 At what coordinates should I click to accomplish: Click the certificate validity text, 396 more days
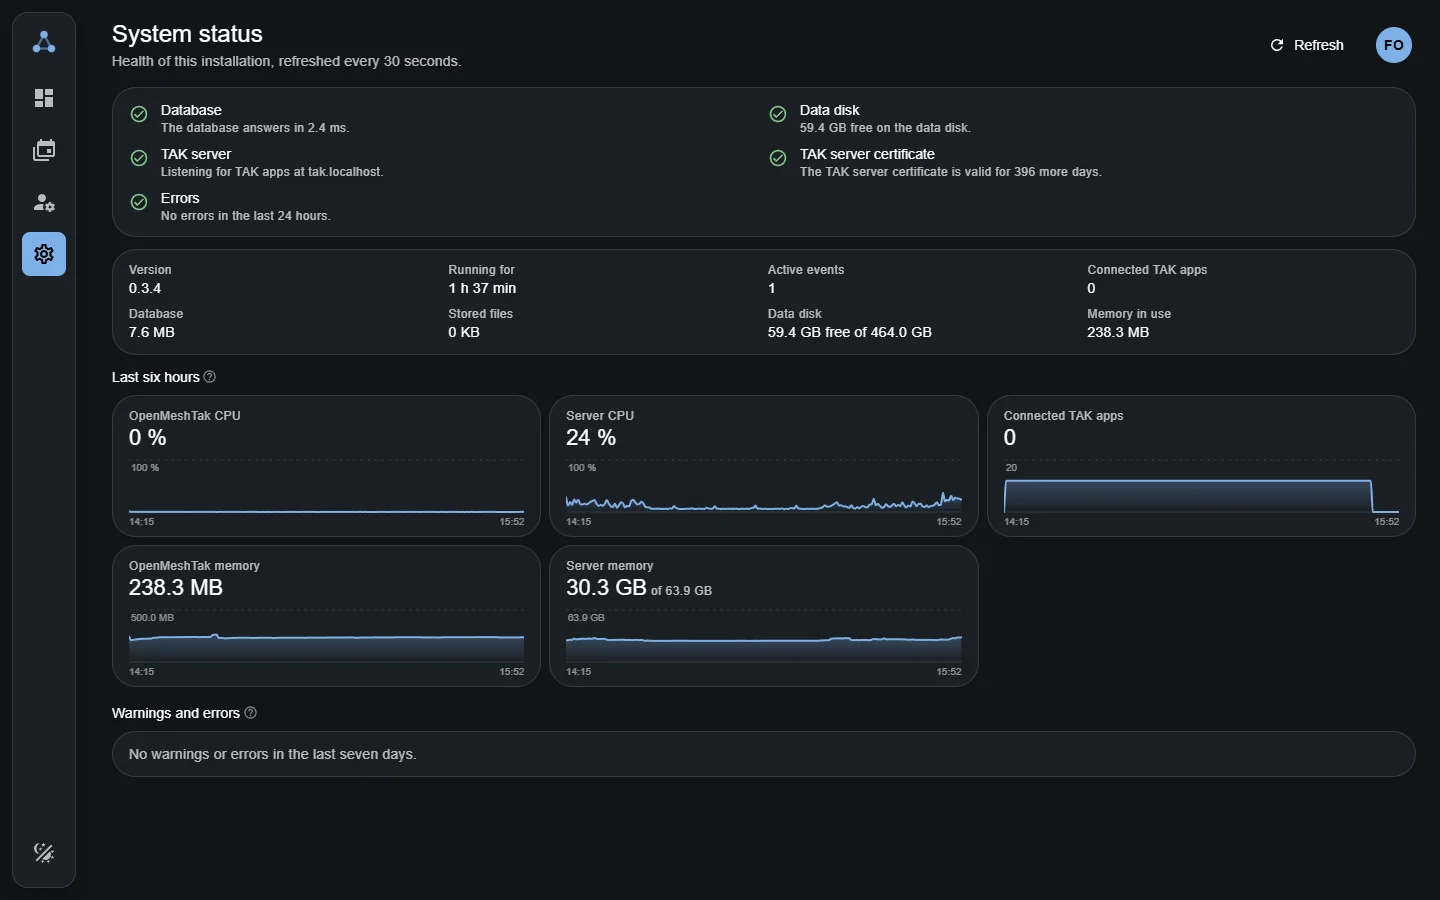pos(951,172)
